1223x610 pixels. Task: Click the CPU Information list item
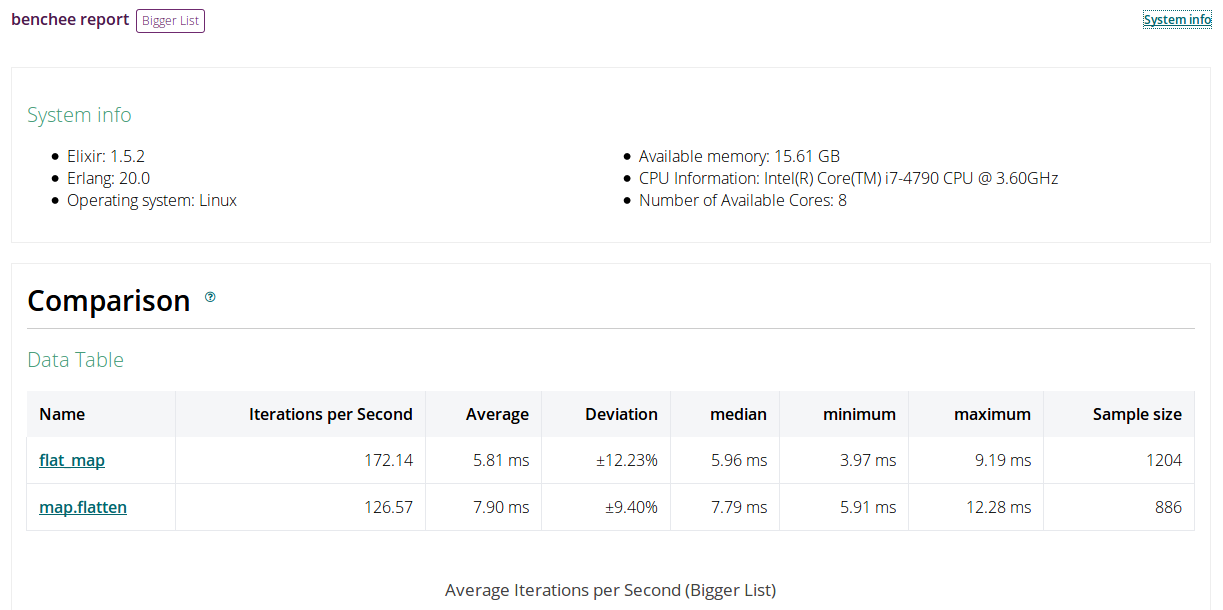pos(848,178)
